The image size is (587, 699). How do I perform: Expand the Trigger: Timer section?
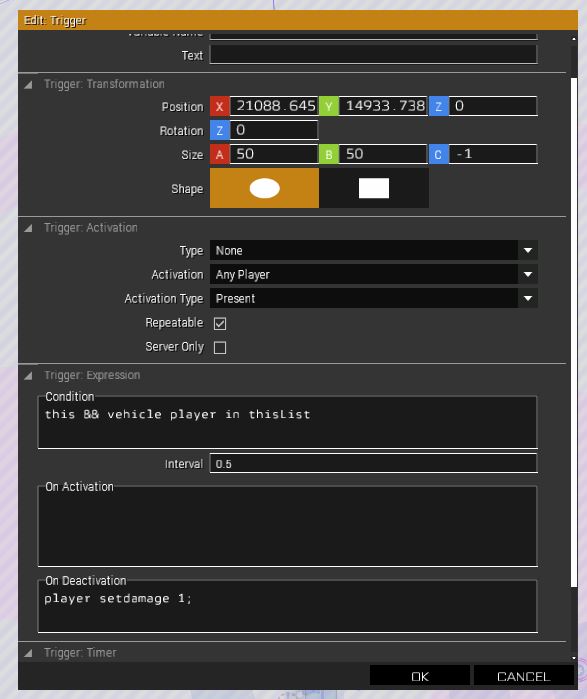point(29,653)
